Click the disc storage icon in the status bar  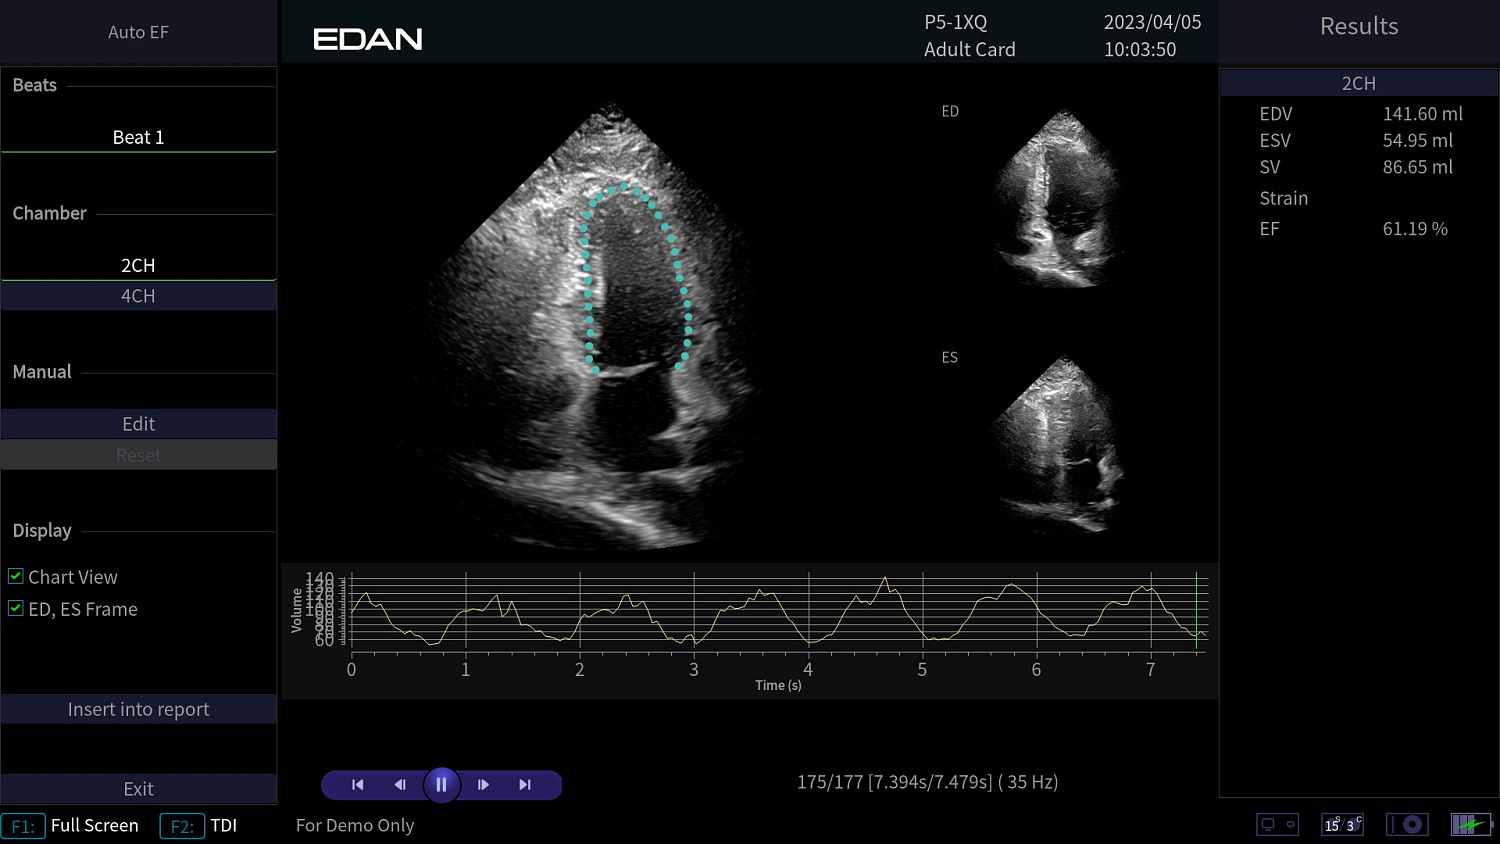pos(1408,823)
